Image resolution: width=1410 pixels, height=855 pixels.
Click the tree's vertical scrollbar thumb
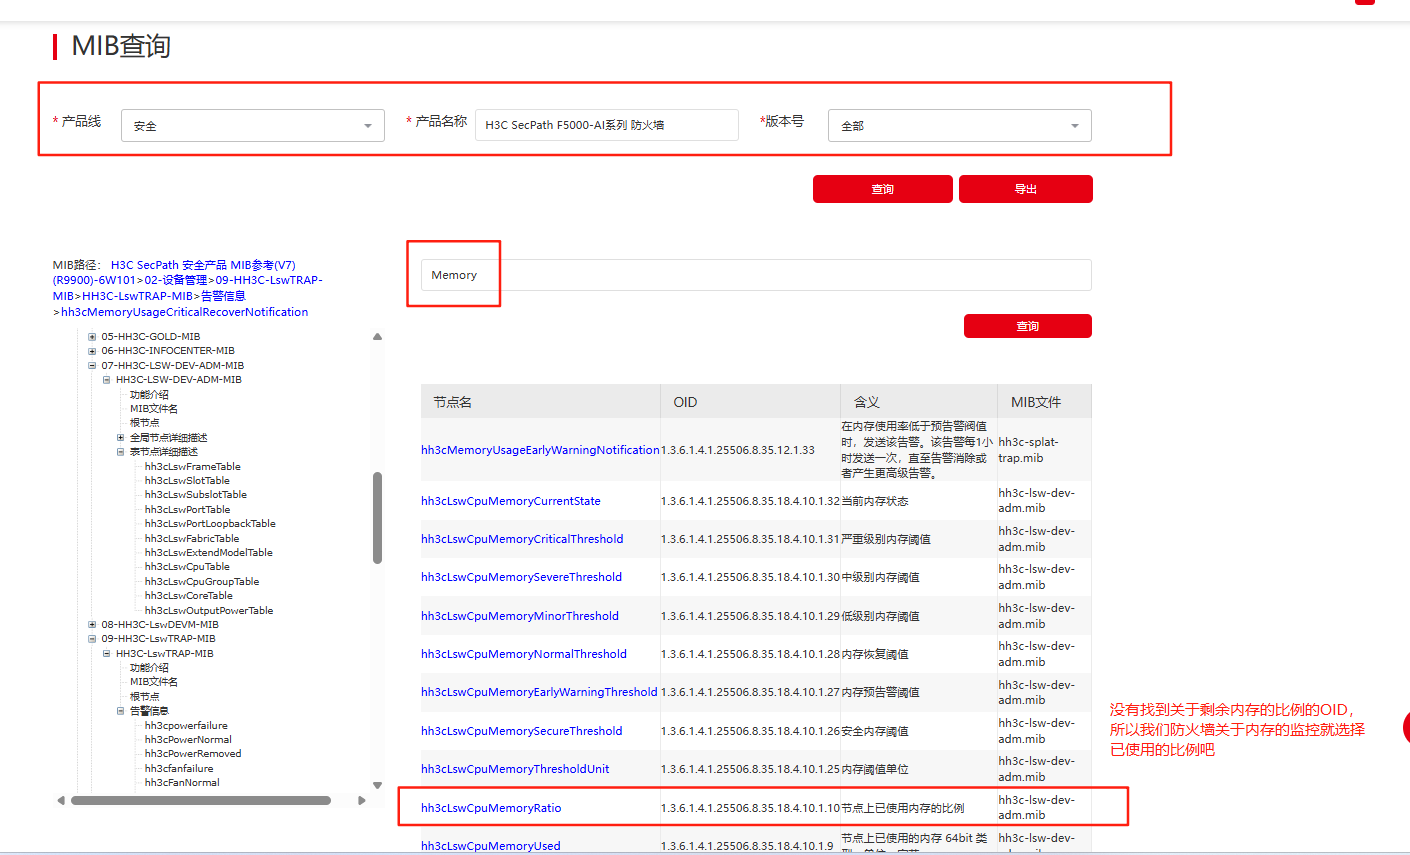point(377,518)
